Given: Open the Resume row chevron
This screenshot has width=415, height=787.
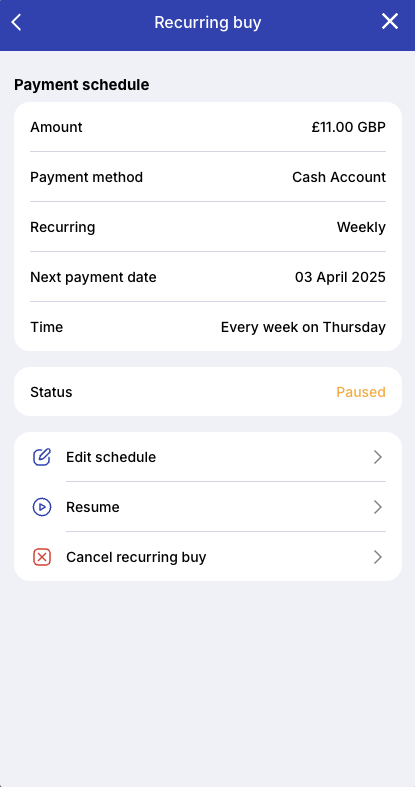Looking at the screenshot, I should 378,507.
